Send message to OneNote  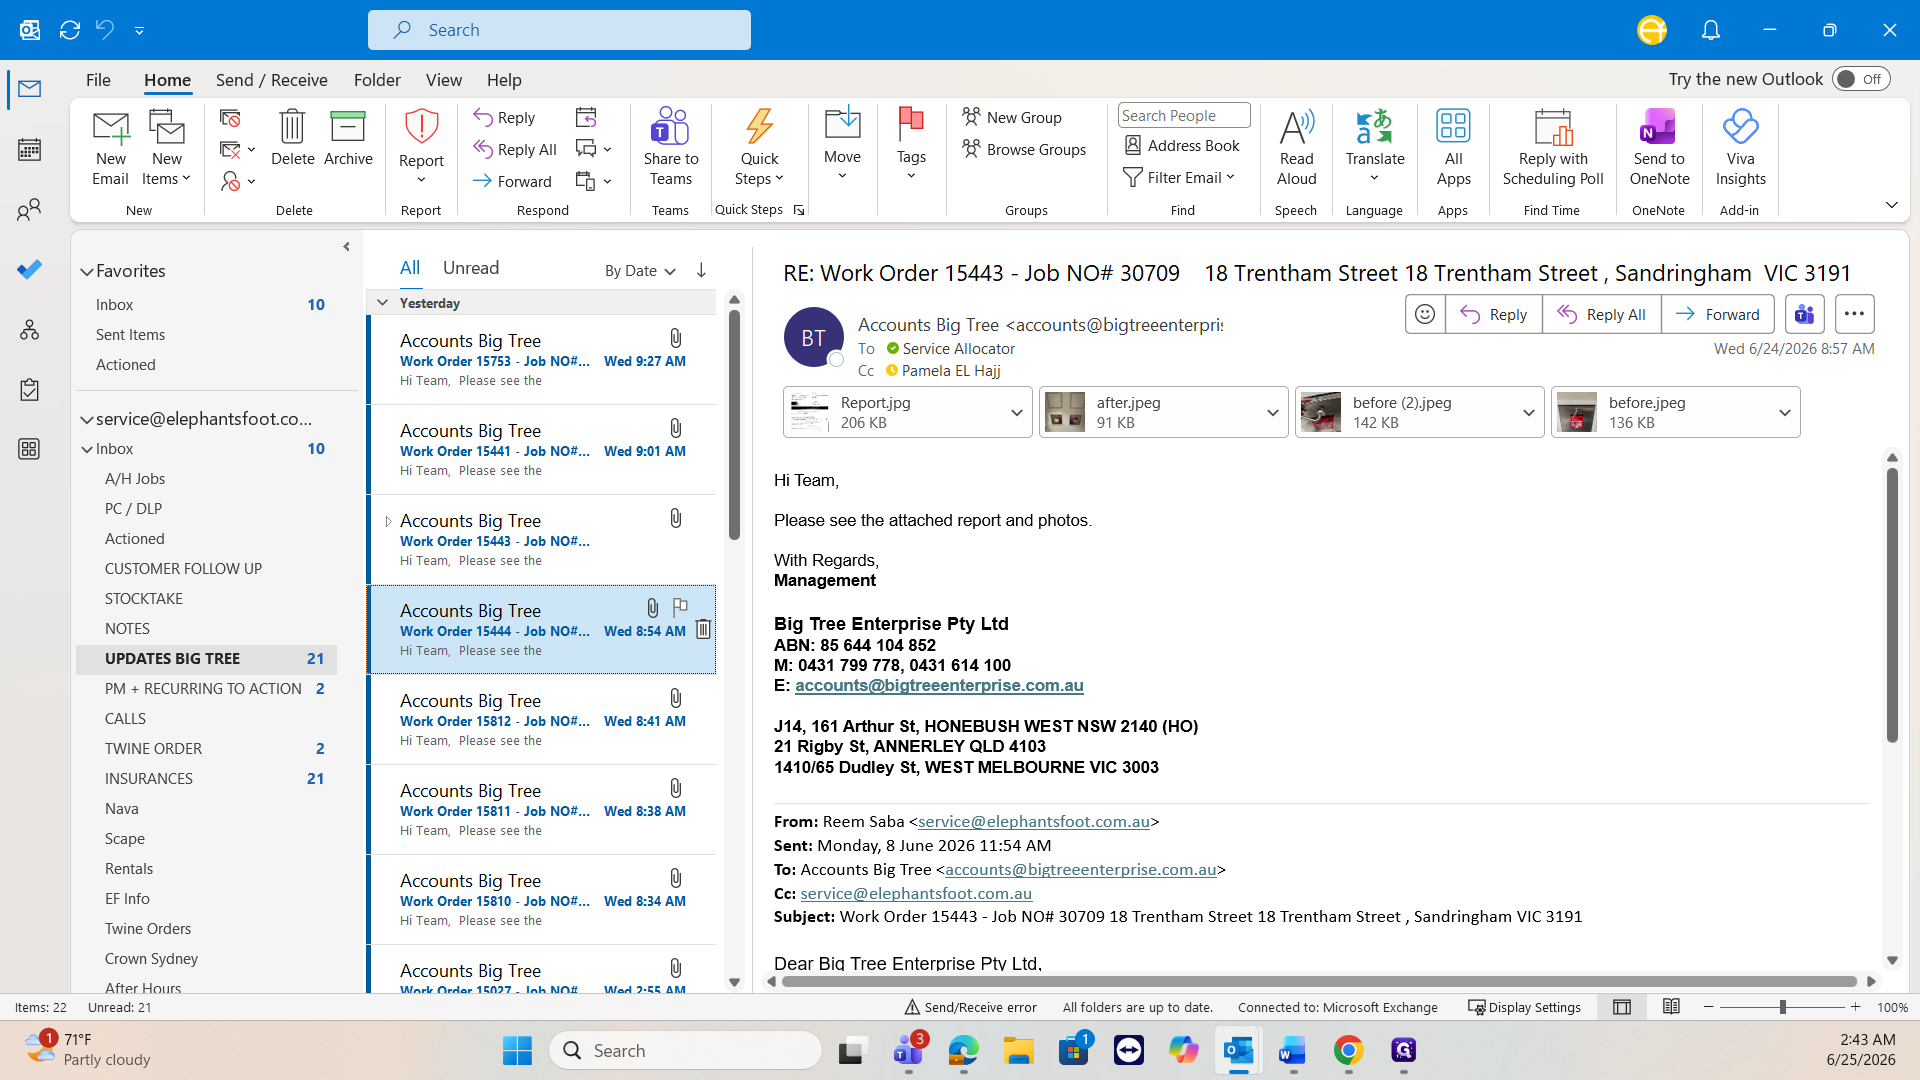click(1658, 148)
